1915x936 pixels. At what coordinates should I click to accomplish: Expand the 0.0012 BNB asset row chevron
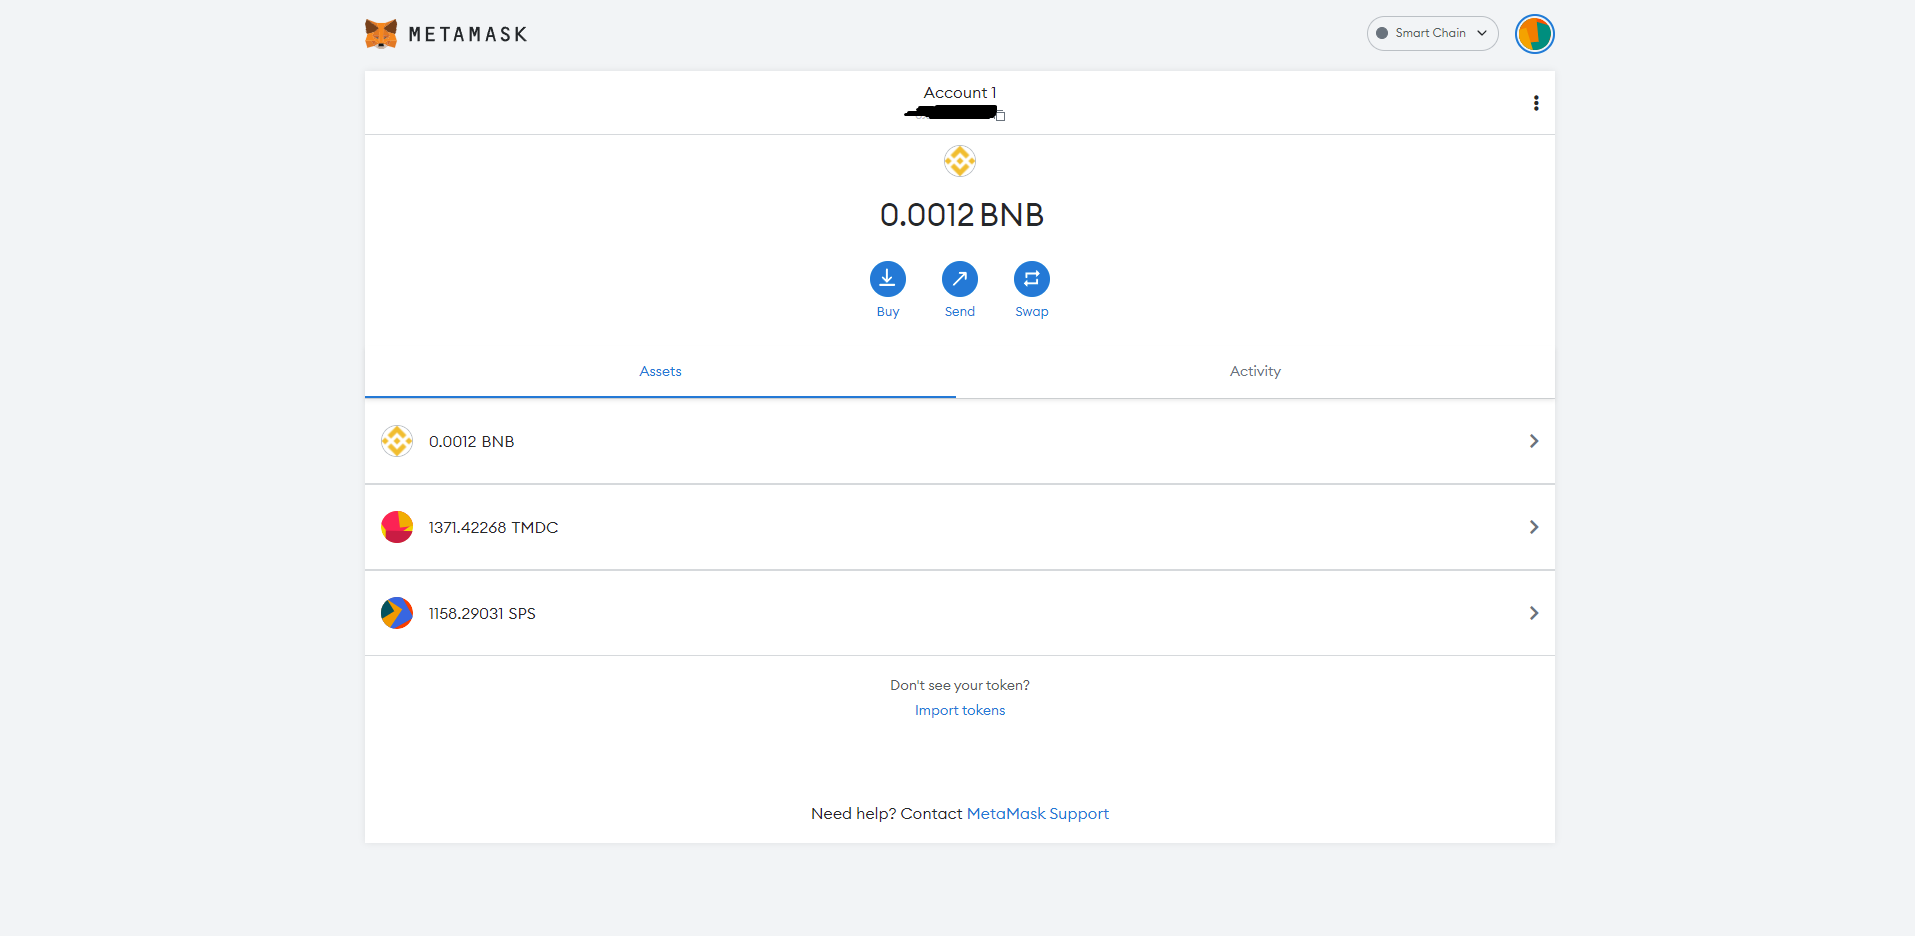pyautogui.click(x=1534, y=441)
